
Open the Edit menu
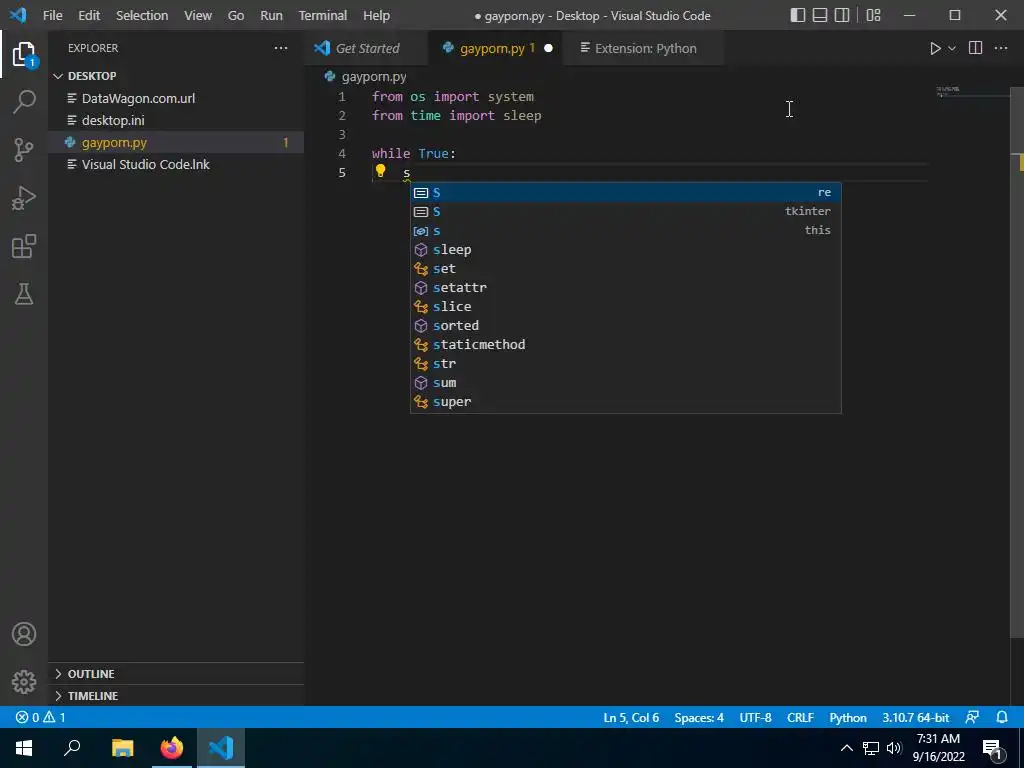[89, 15]
